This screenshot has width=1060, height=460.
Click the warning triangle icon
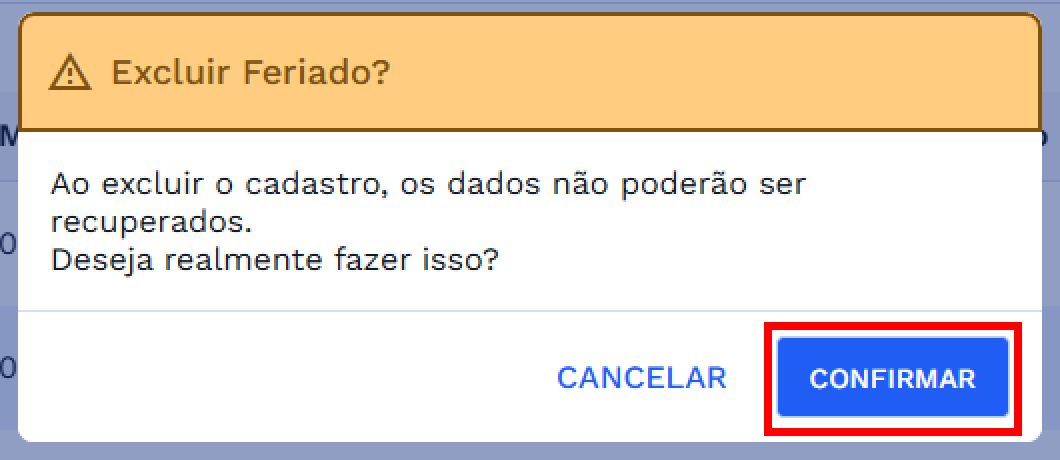pyautogui.click(x=70, y=73)
